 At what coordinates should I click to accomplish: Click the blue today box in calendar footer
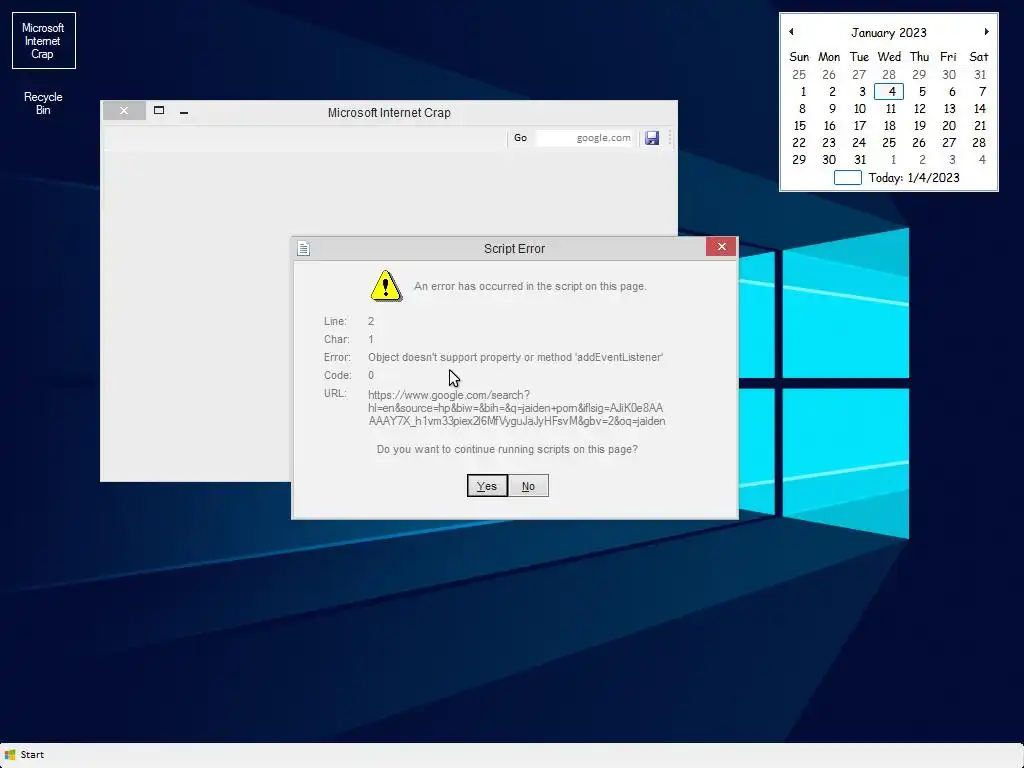(848, 178)
